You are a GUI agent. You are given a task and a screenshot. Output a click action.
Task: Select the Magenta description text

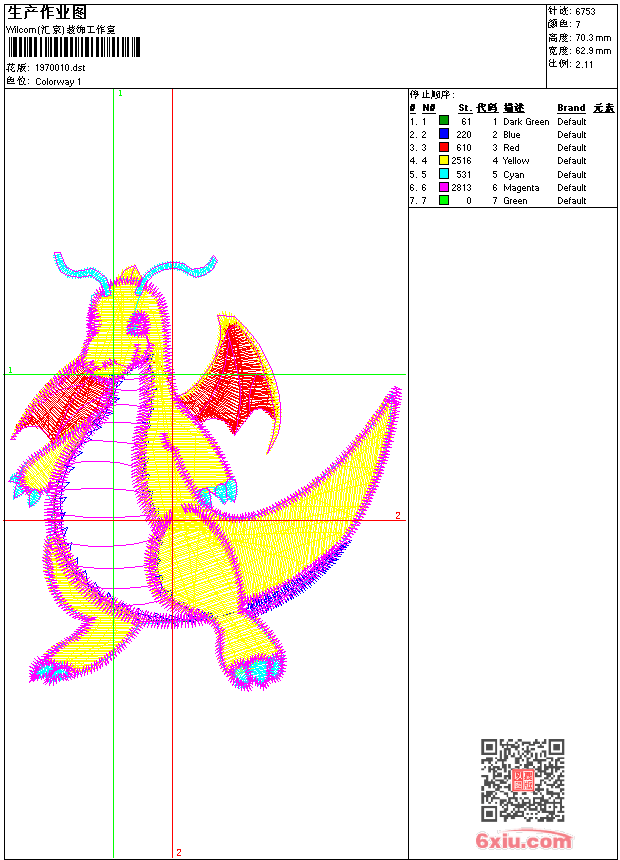pyautogui.click(x=521, y=188)
